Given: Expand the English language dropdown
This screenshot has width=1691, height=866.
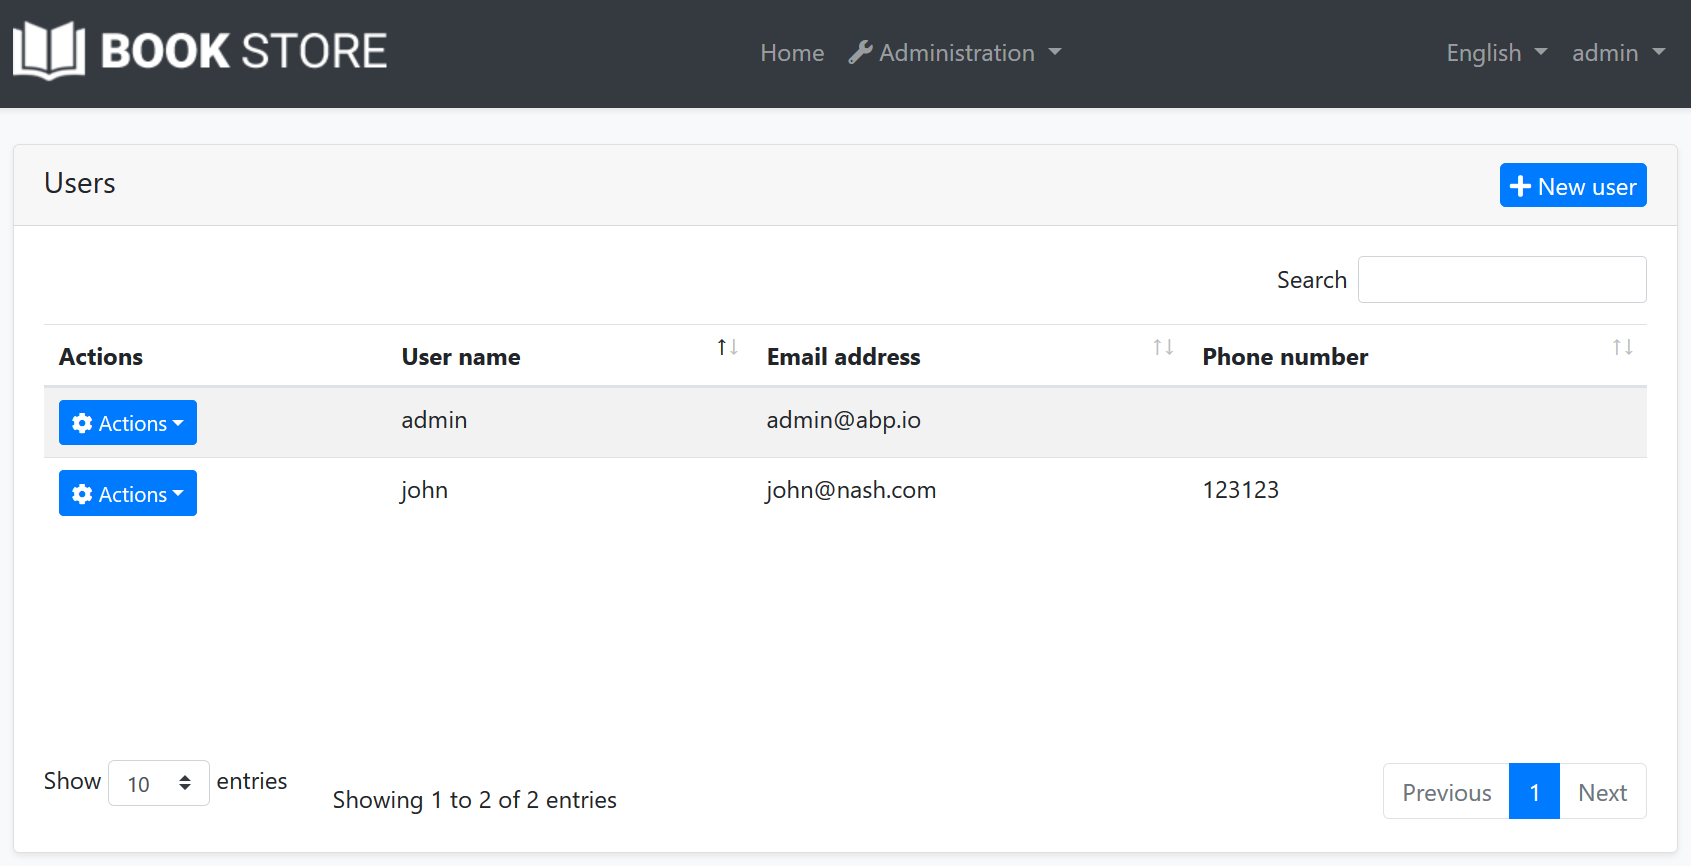Looking at the screenshot, I should 1495,53.
